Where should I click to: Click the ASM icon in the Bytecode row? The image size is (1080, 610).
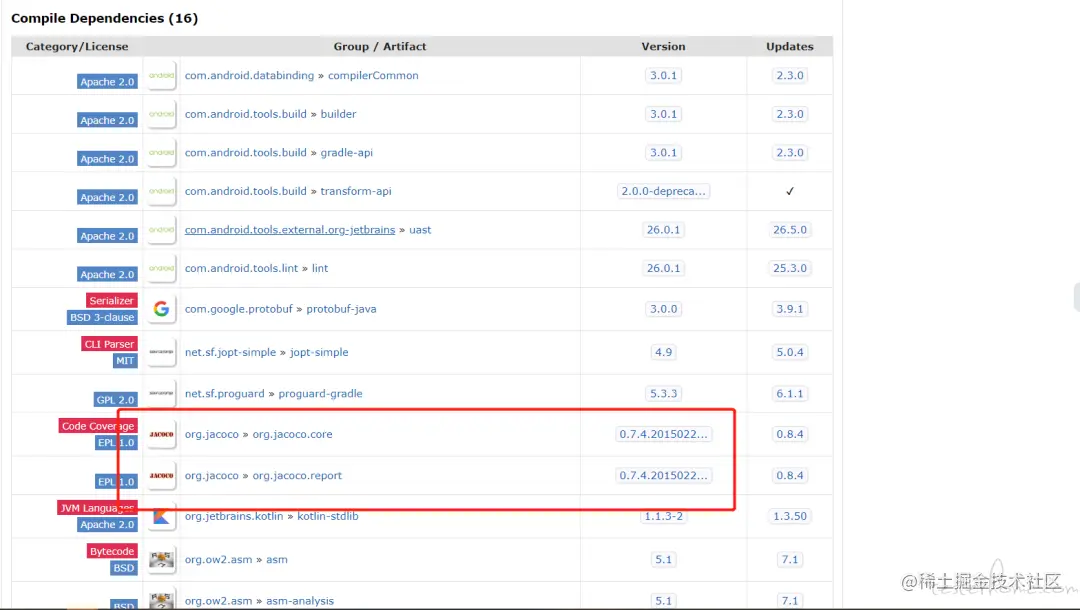[x=161, y=559]
